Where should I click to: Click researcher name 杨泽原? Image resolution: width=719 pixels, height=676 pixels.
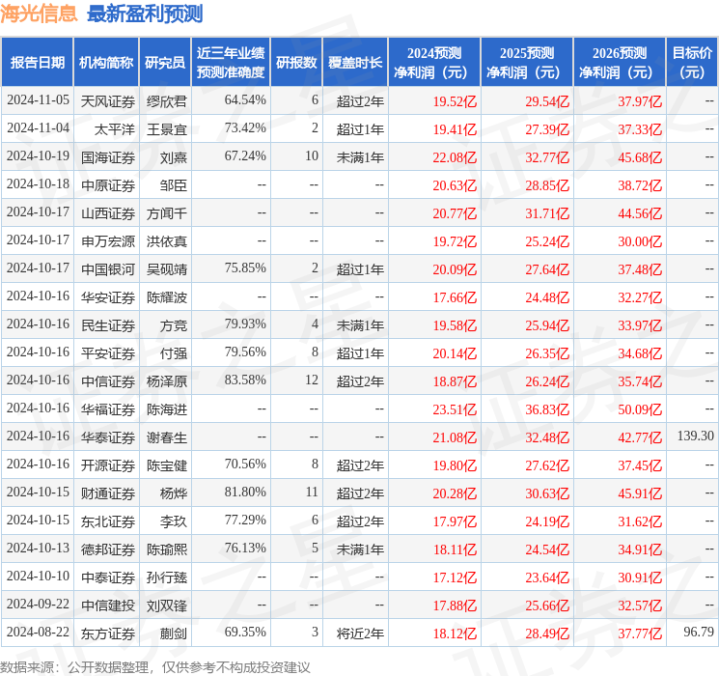(x=166, y=381)
